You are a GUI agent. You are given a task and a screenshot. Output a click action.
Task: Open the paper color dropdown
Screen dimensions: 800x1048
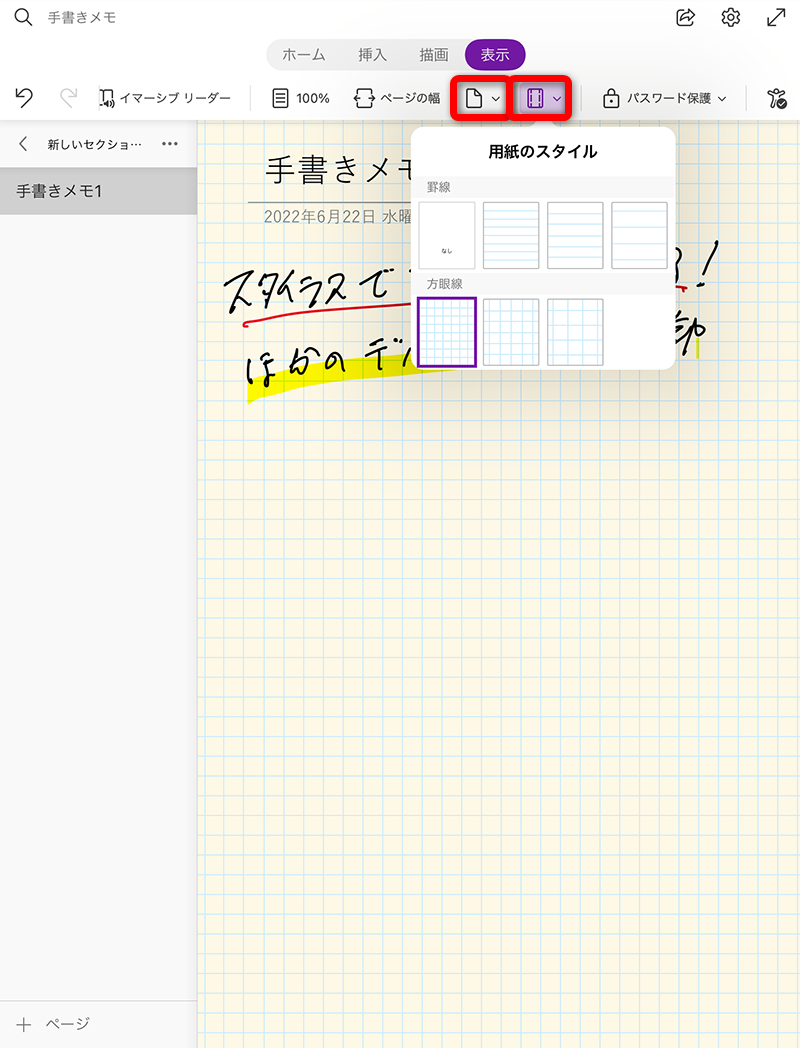click(x=541, y=98)
